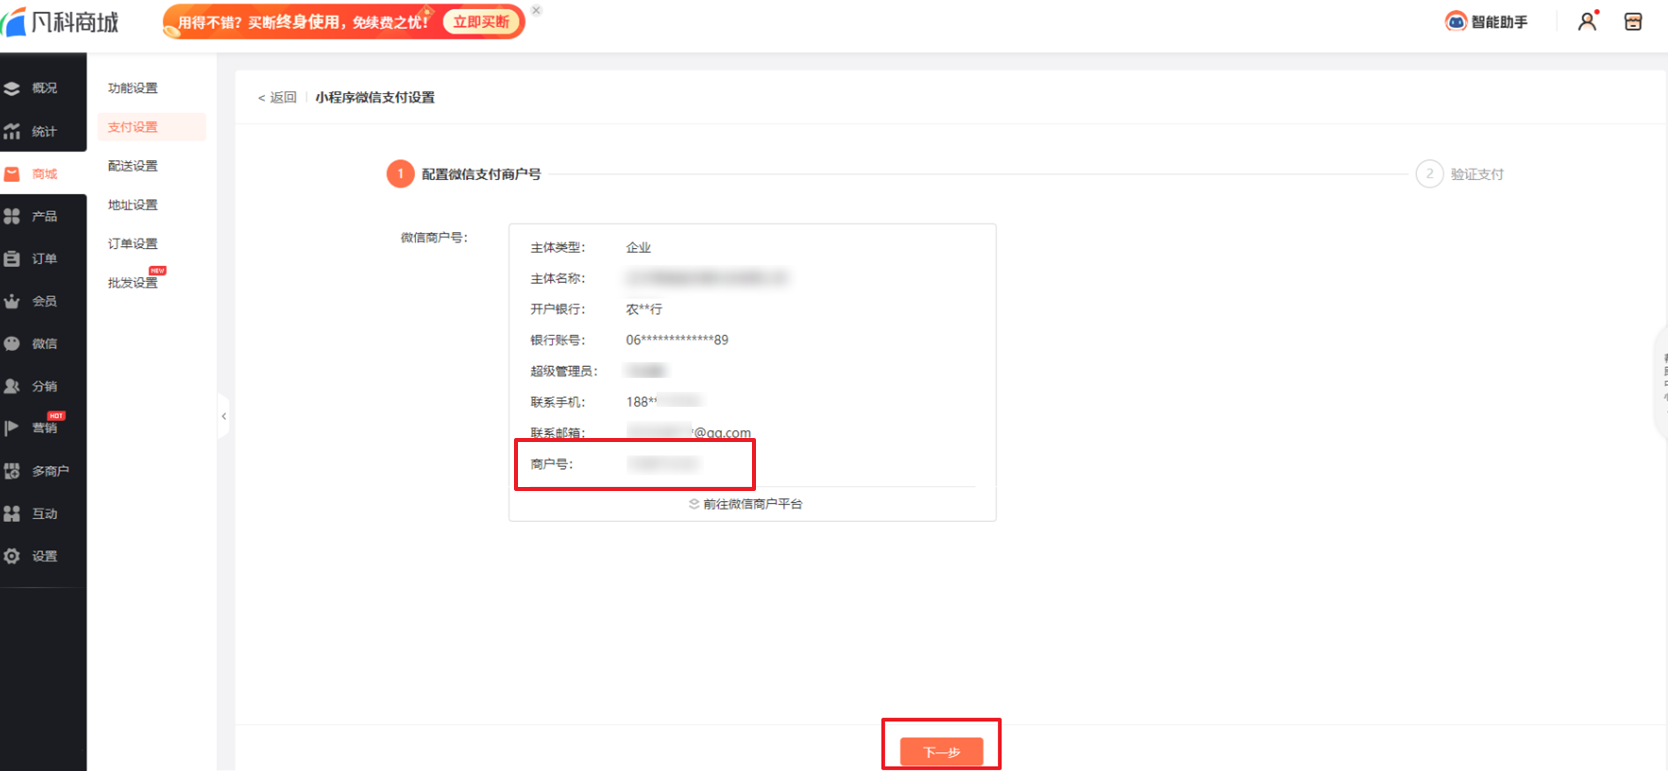1668x775 pixels.
Task: Open 配送设置 menu item
Action: click(x=133, y=166)
